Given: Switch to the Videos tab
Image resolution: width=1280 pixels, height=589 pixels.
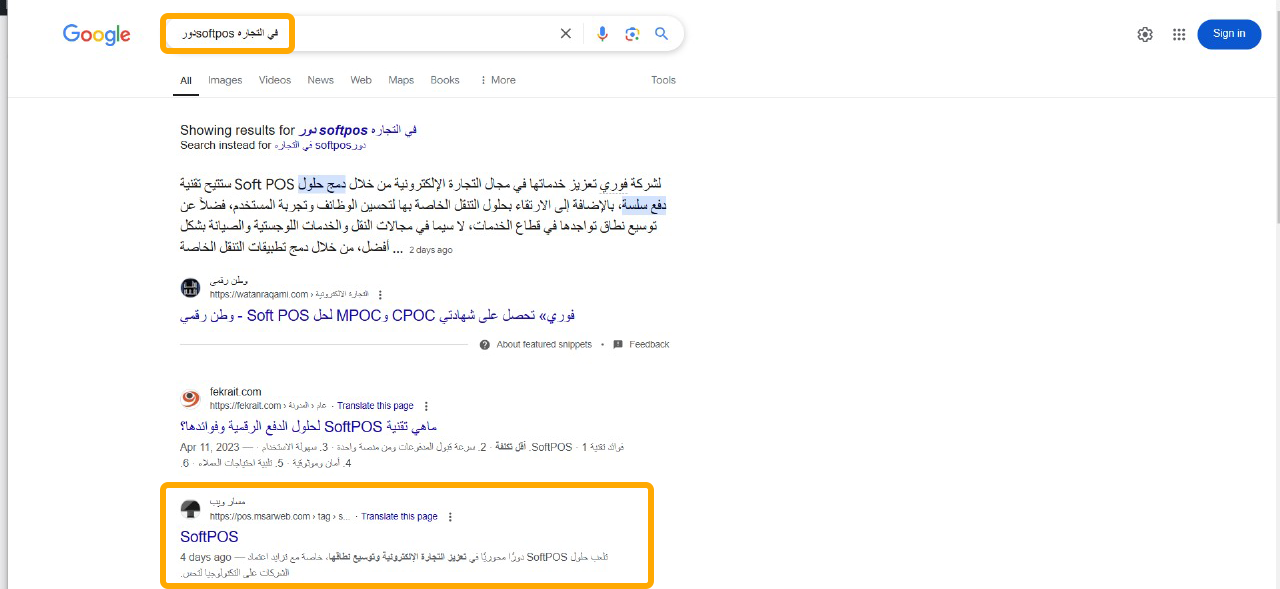Looking at the screenshot, I should click(x=275, y=80).
